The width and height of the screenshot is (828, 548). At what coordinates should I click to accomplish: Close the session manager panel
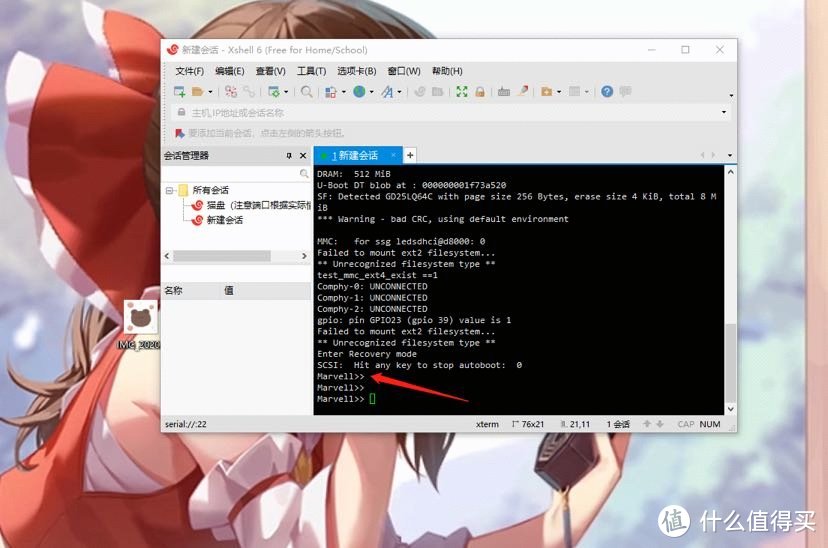[x=303, y=155]
